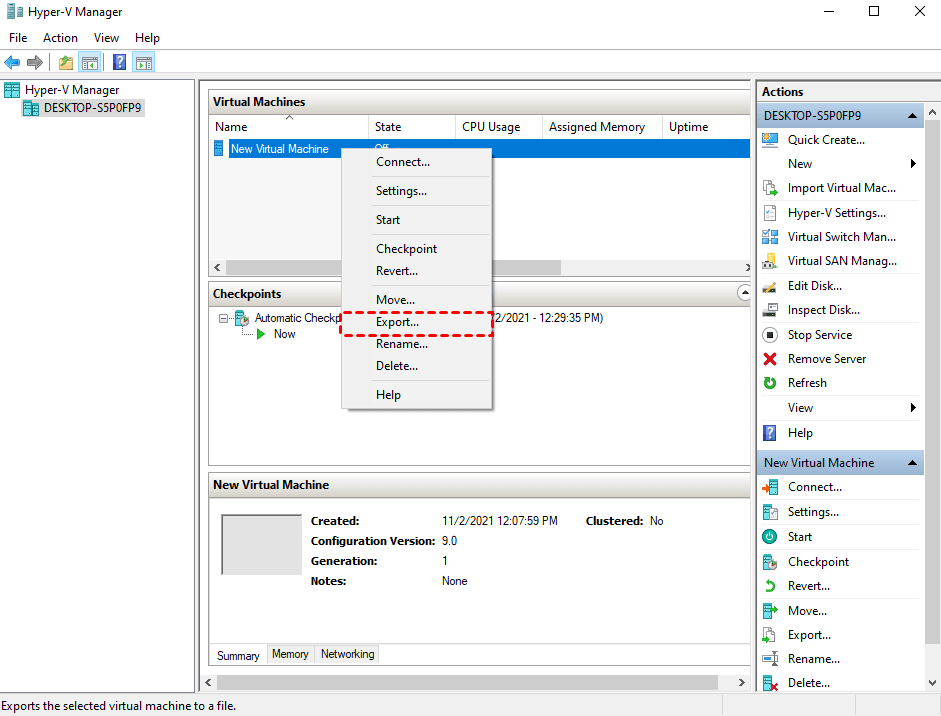
Task: Collapse the DESKTOP-S5P0FP9 actions section
Action: (913, 116)
